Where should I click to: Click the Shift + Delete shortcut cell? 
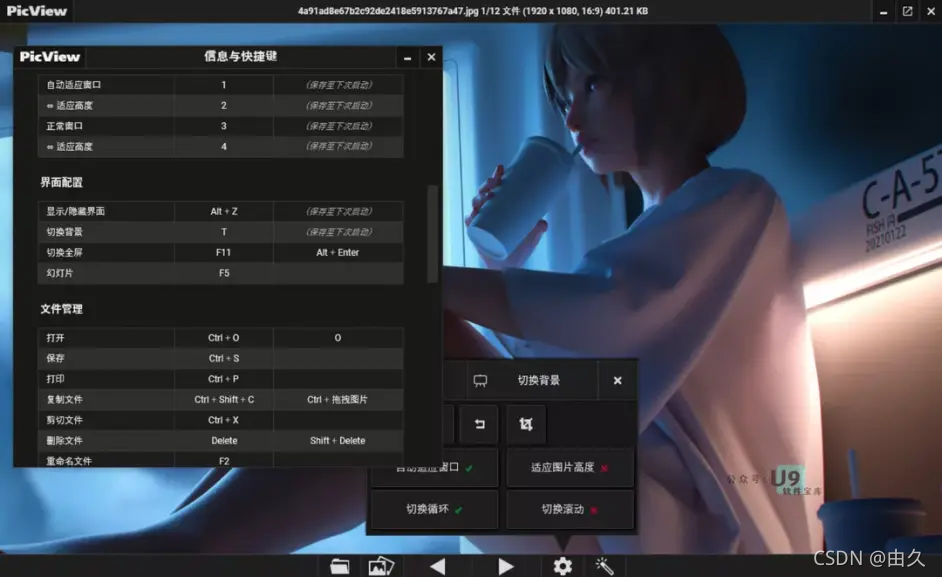tap(338, 441)
